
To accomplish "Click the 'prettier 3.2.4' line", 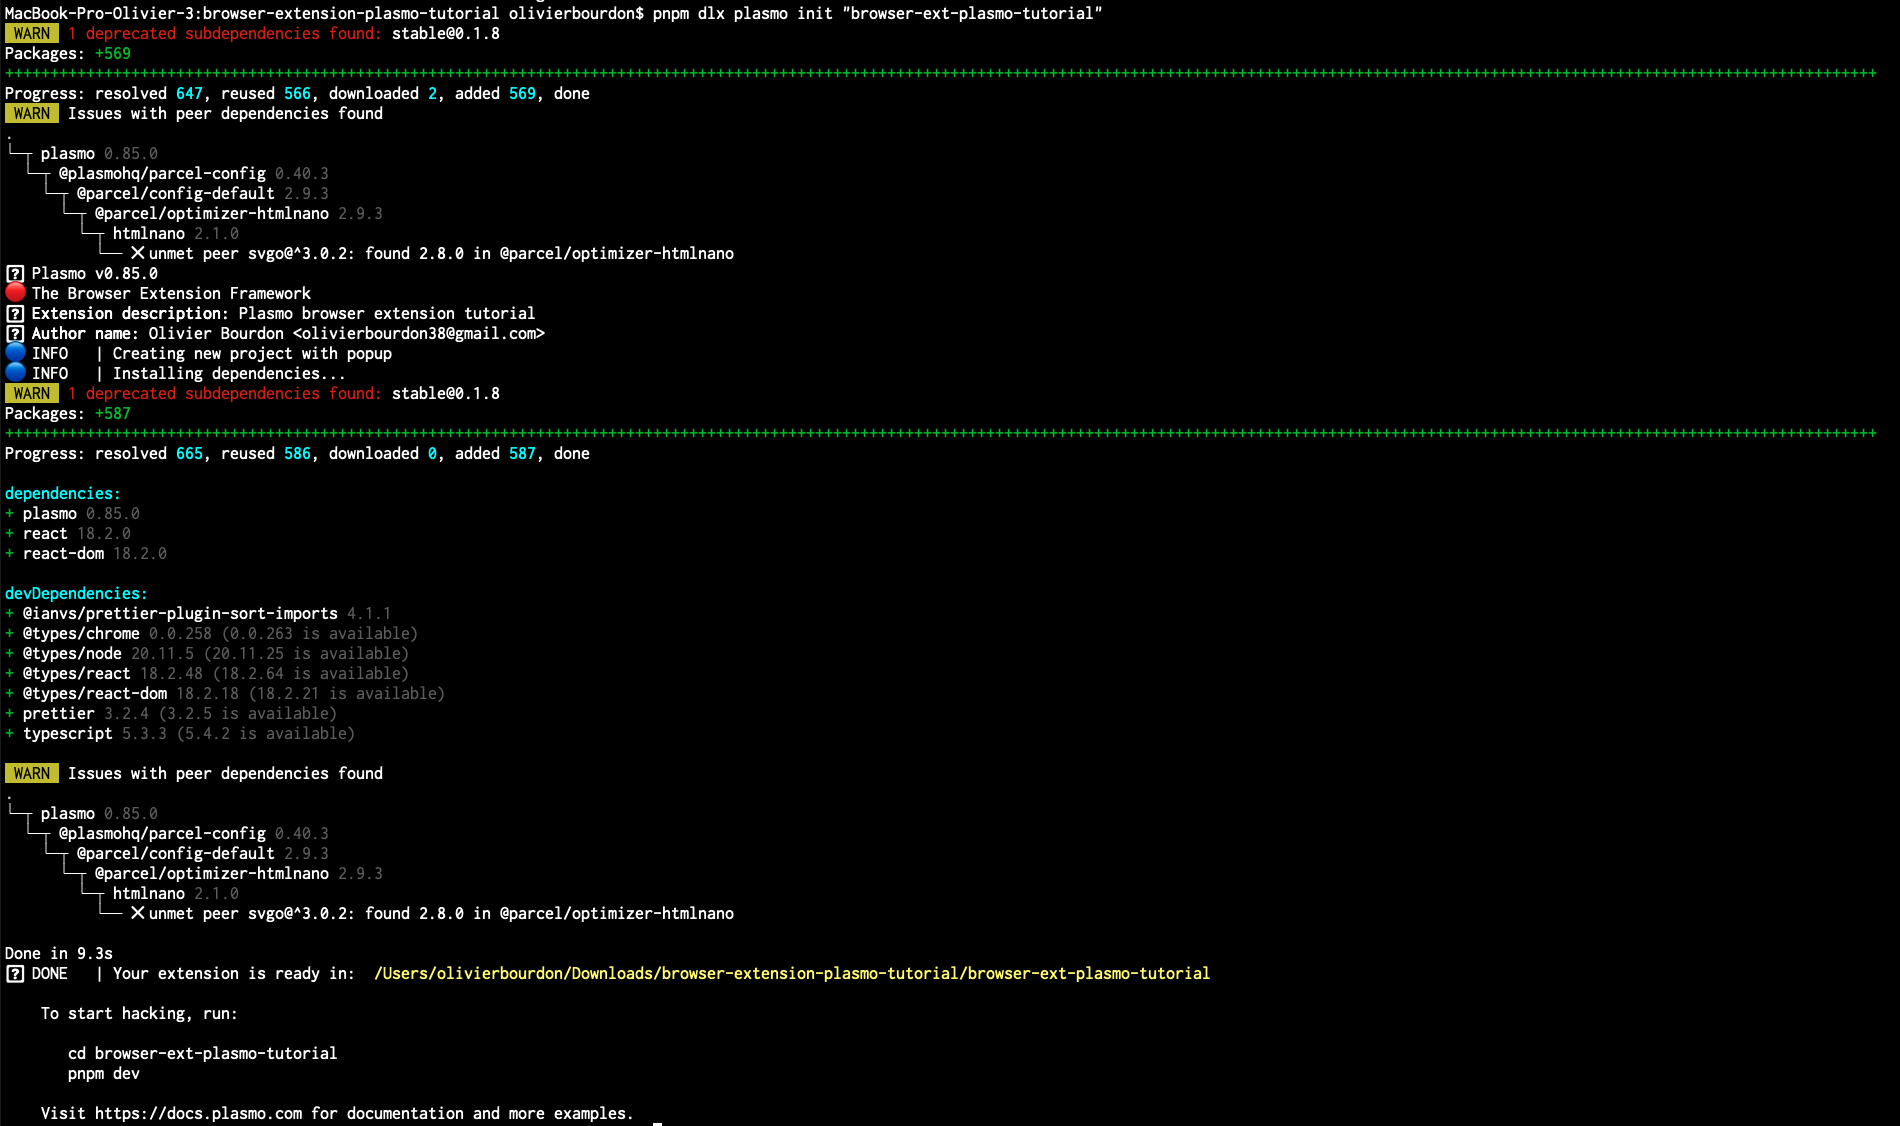I will pos(171,713).
